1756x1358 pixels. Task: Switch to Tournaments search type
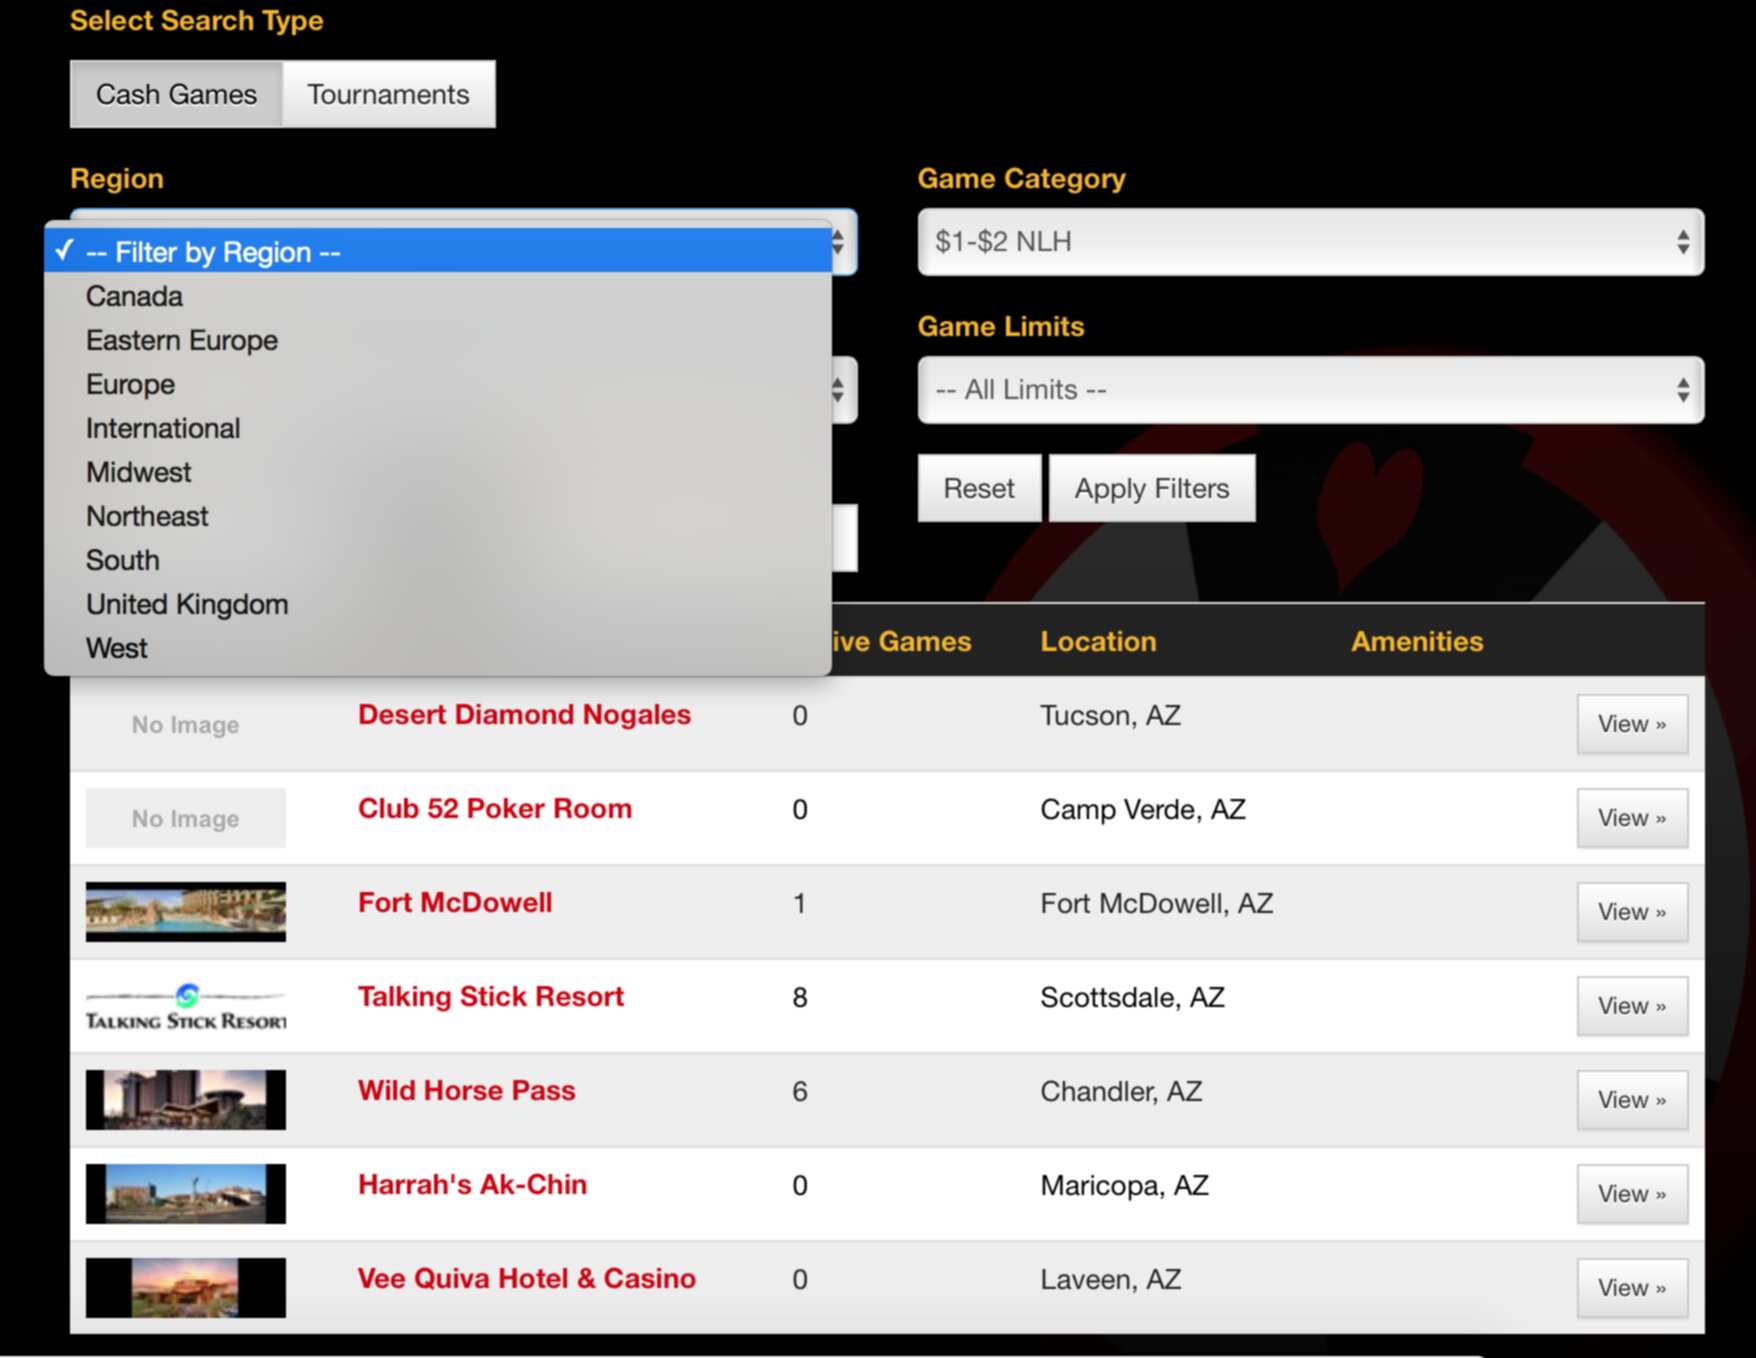[x=388, y=94]
